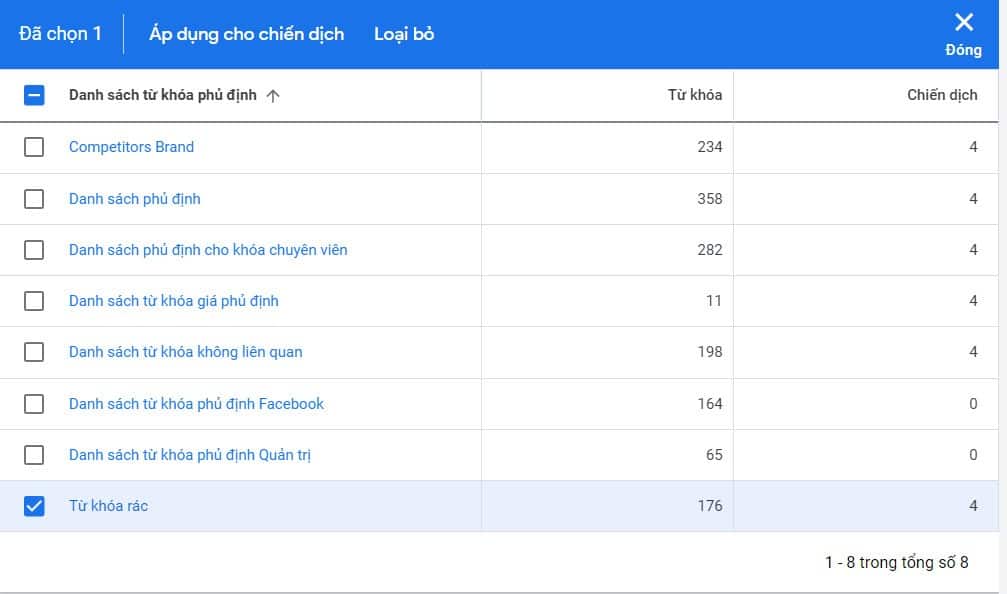Sort by the Từ khóa column header

coord(694,96)
